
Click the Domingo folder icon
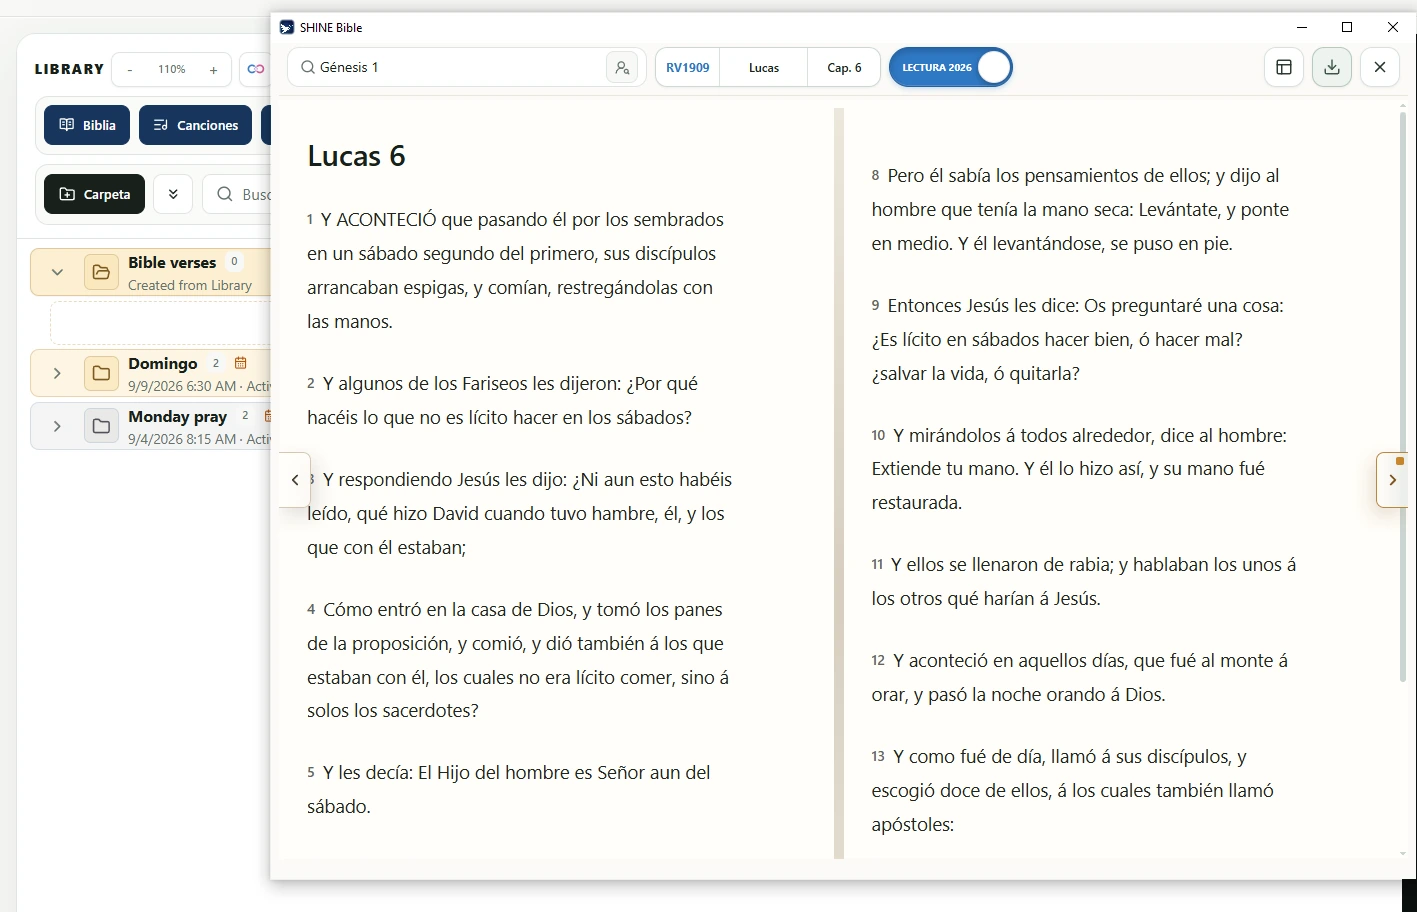pyautogui.click(x=101, y=374)
